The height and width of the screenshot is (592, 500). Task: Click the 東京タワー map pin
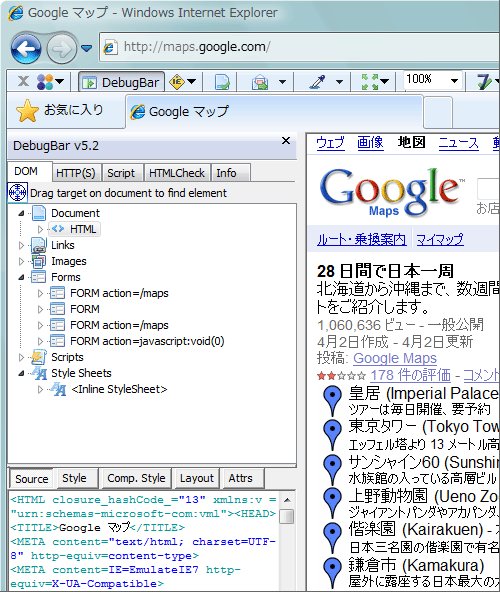[x=333, y=434]
